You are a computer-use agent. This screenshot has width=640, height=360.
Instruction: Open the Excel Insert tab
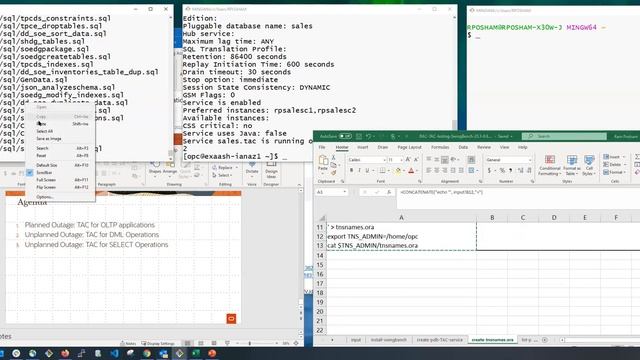click(362, 147)
